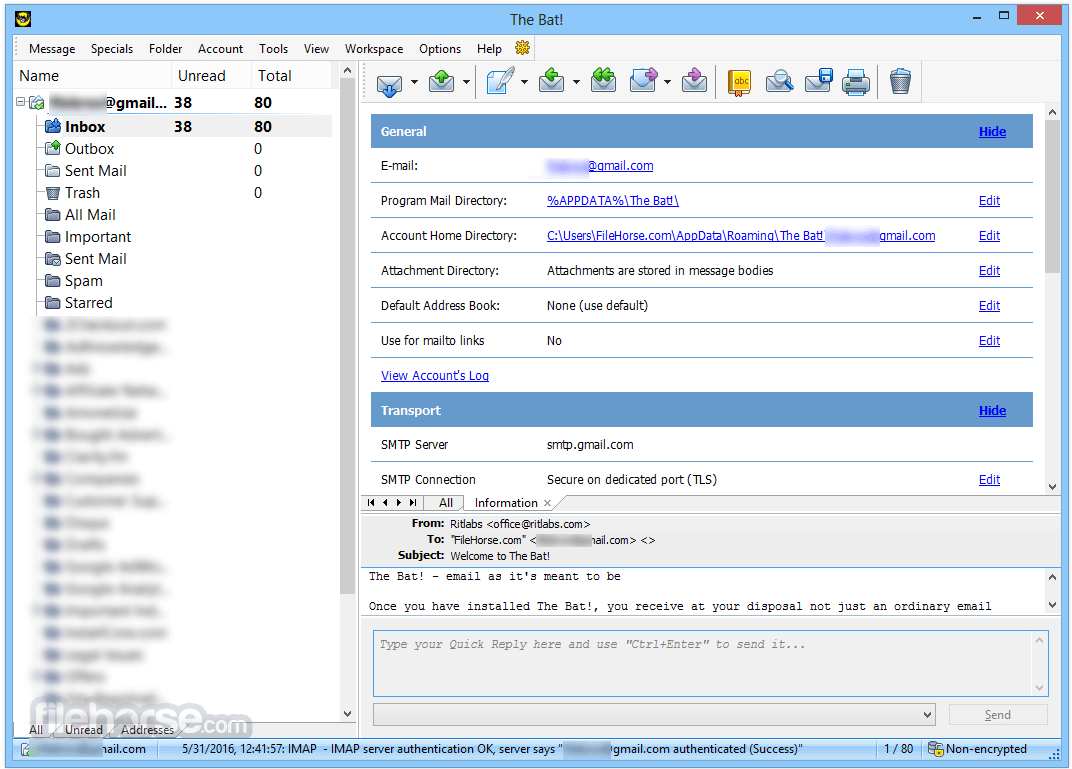Open the View menu

point(316,49)
